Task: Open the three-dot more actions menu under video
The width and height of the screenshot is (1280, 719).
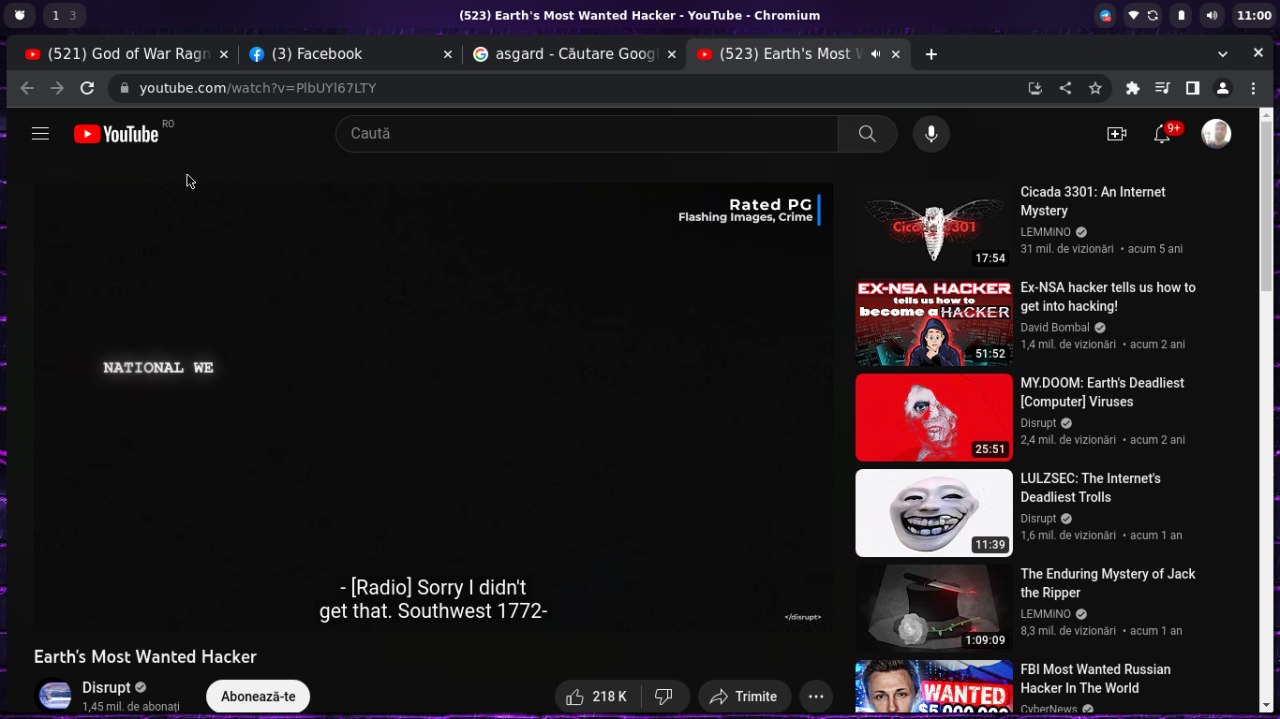Action: (816, 697)
